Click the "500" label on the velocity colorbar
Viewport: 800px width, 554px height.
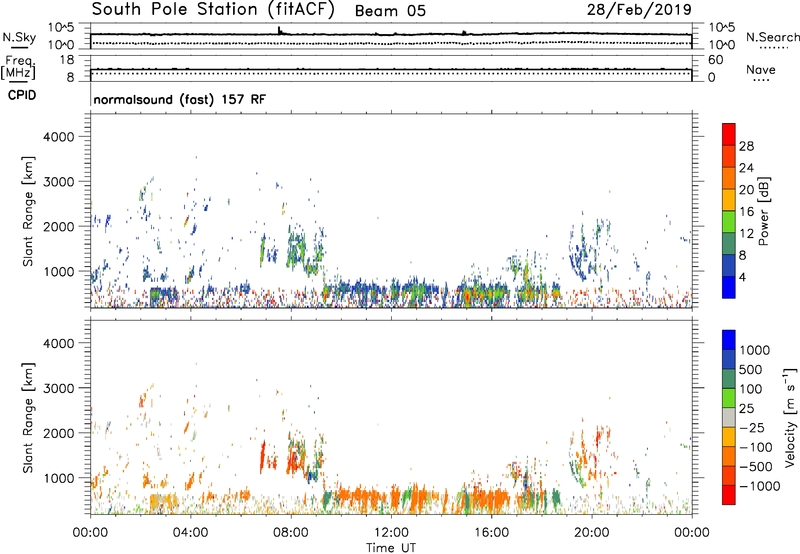pos(752,370)
